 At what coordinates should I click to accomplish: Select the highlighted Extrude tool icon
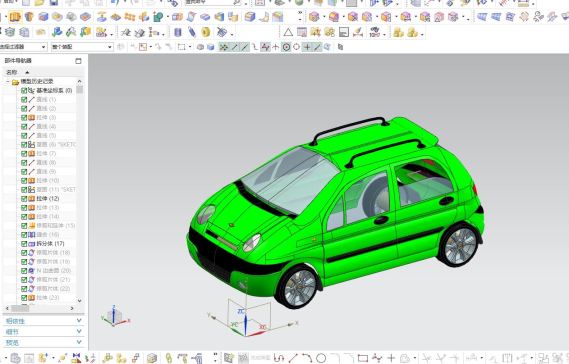click(x=15, y=17)
